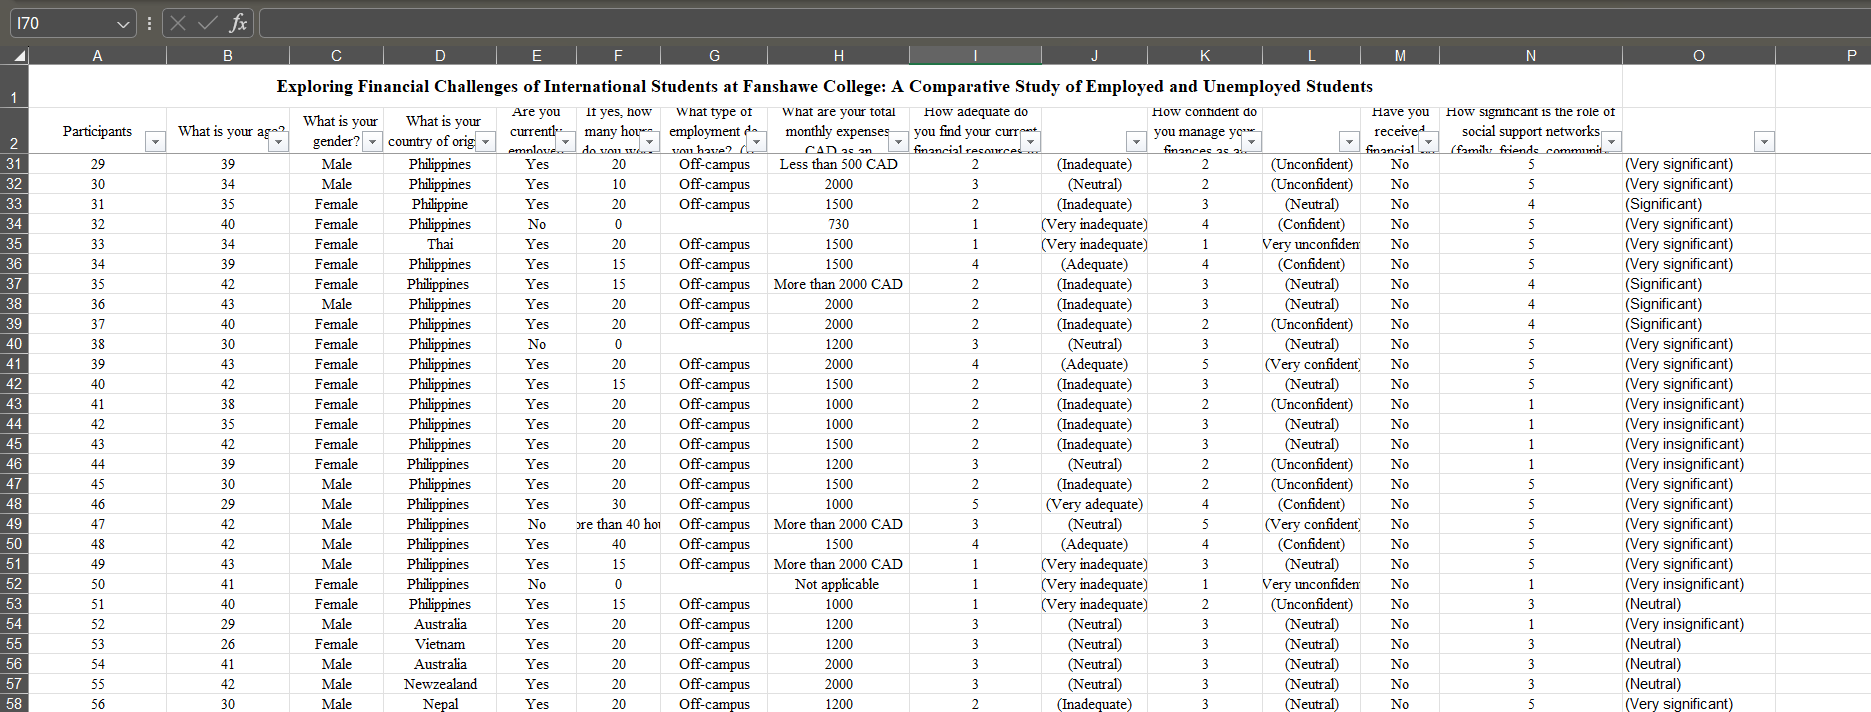Click the 'Participants' header cell
The width and height of the screenshot is (1871, 712).
coord(97,131)
